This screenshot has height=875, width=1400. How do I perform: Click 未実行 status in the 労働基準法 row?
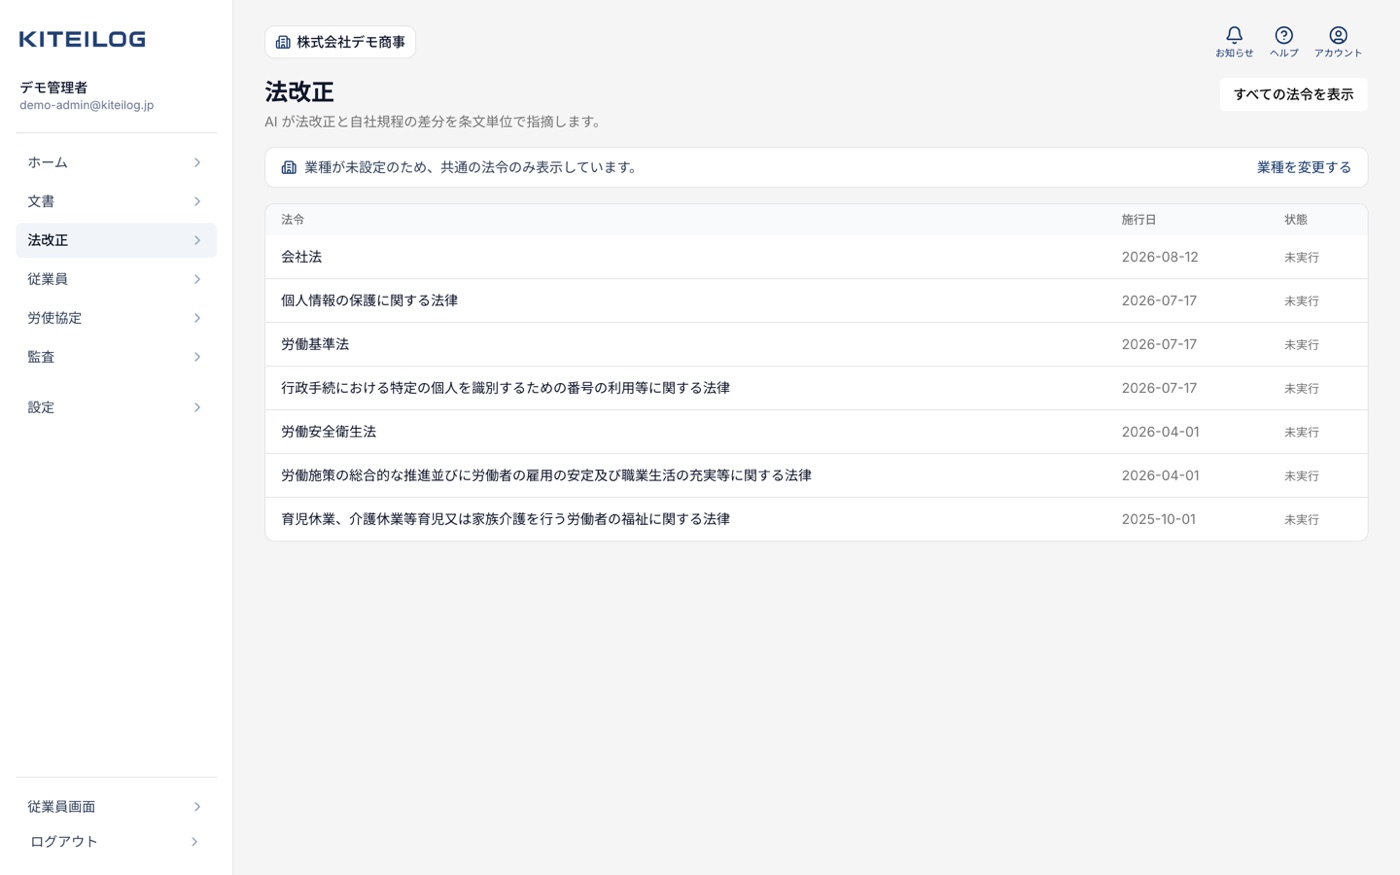(x=1302, y=345)
